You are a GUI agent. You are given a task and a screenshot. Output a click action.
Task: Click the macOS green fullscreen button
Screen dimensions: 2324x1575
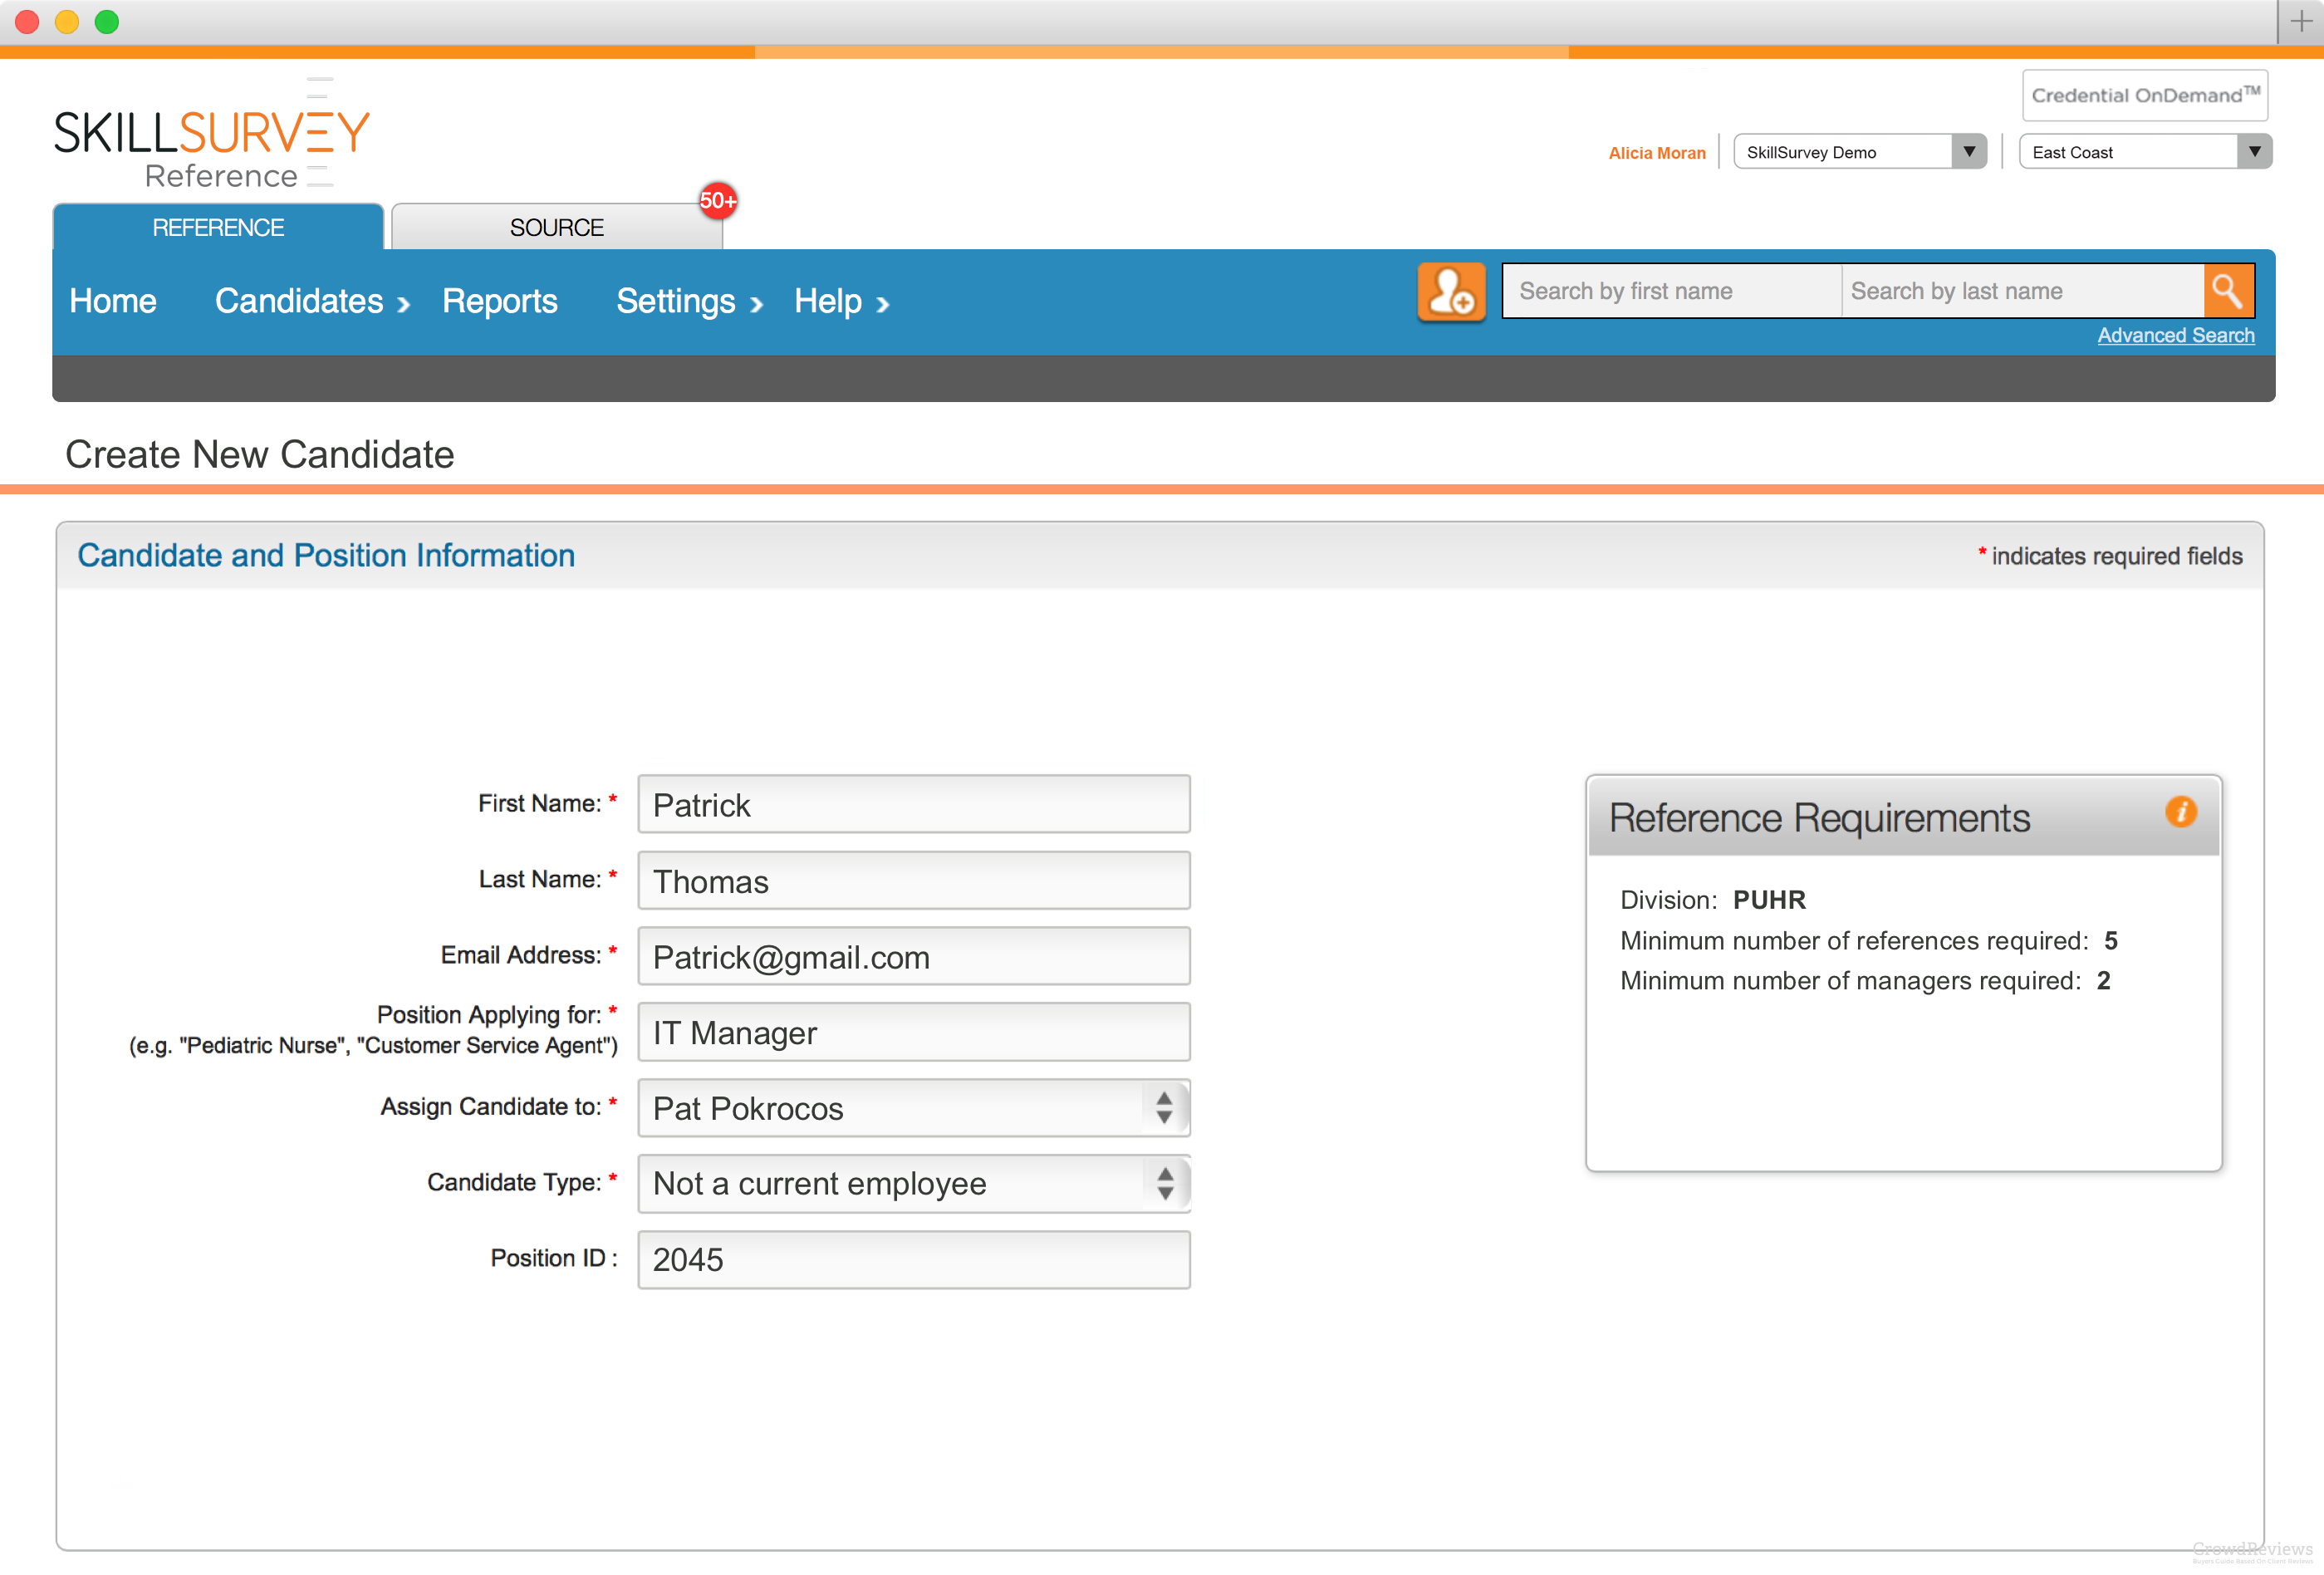tap(107, 22)
